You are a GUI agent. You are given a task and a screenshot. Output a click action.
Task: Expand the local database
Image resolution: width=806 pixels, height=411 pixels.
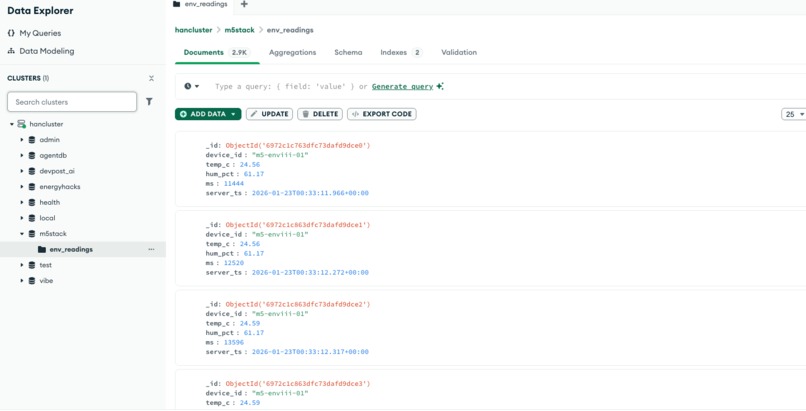pyautogui.click(x=22, y=218)
